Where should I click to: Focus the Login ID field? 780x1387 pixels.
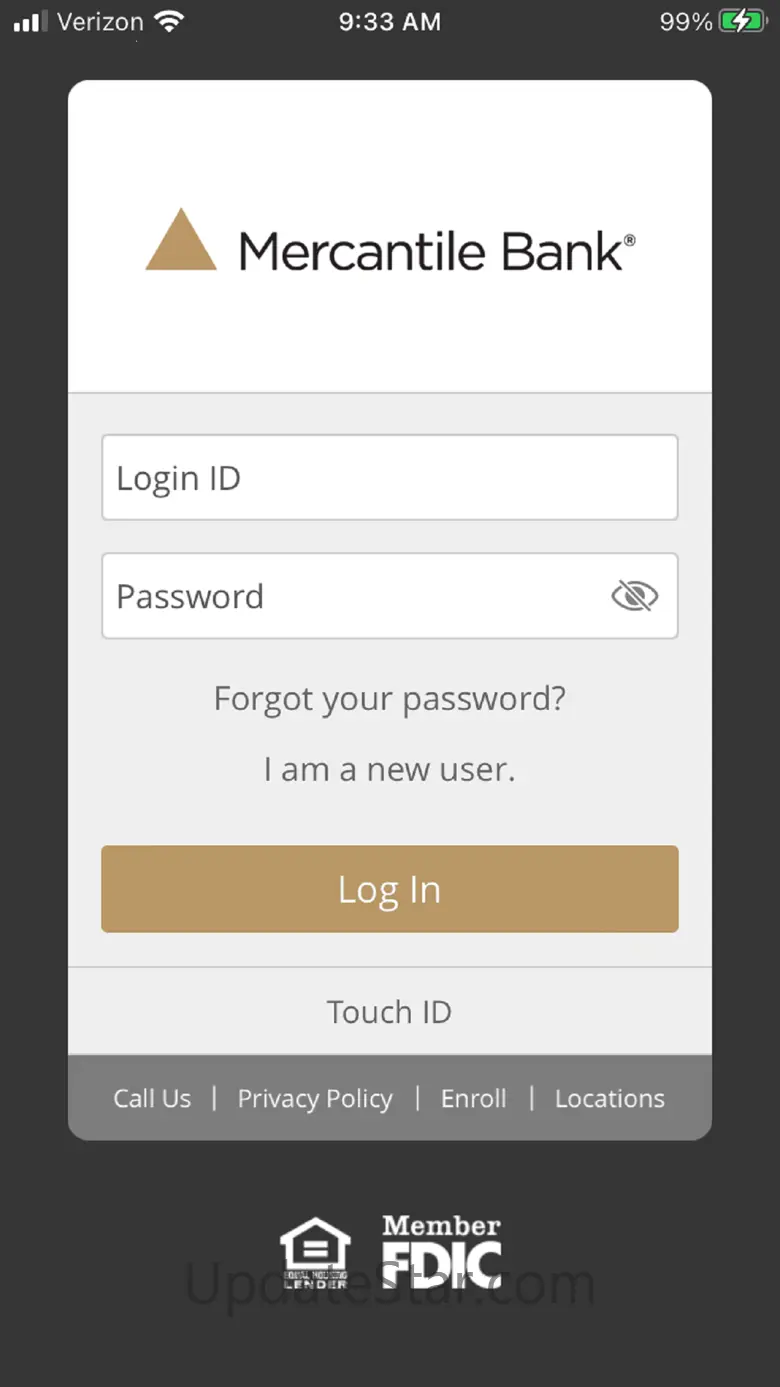[x=390, y=478]
